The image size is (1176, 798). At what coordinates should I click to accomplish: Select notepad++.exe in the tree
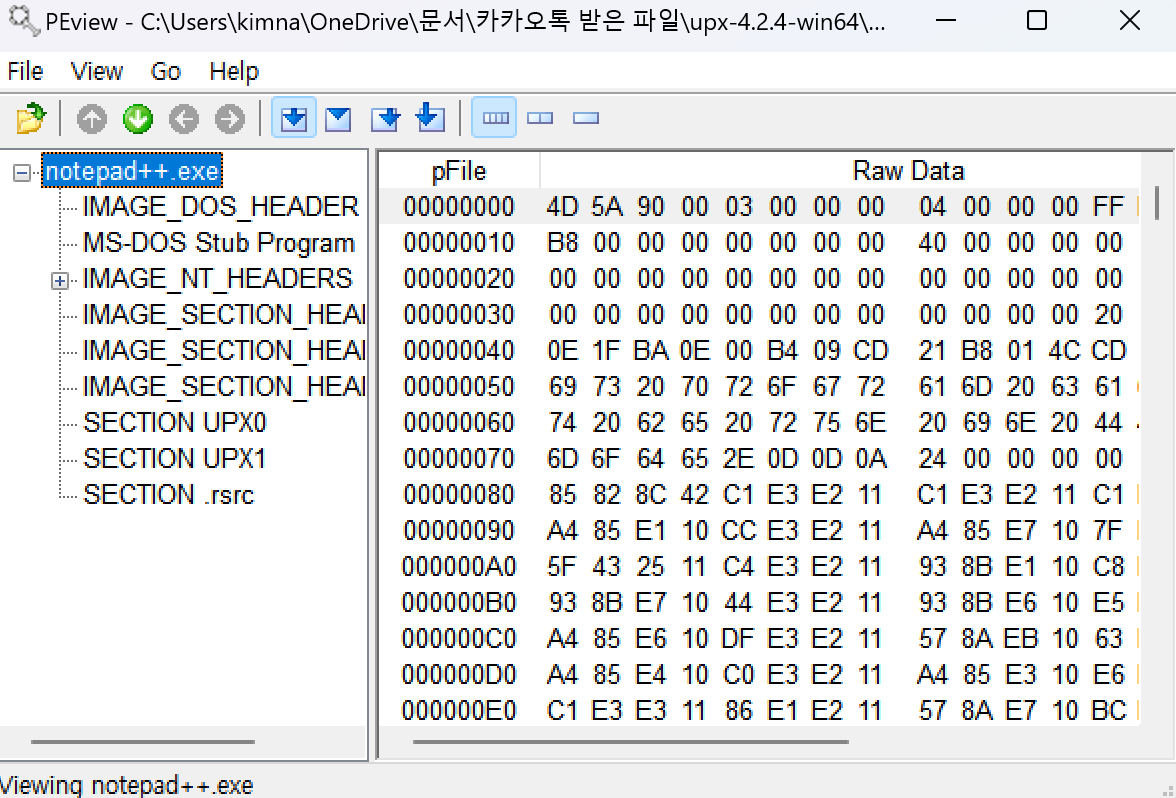coord(132,171)
